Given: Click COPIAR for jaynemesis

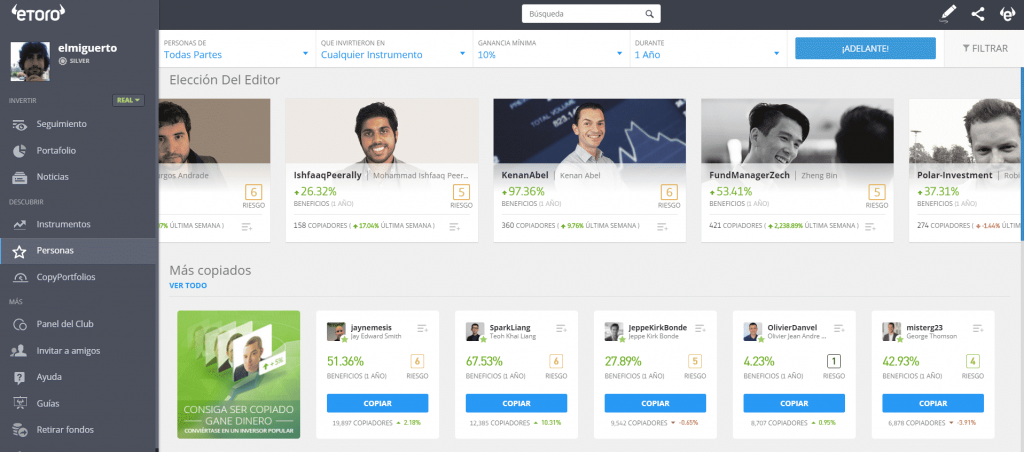Looking at the screenshot, I should (x=377, y=403).
